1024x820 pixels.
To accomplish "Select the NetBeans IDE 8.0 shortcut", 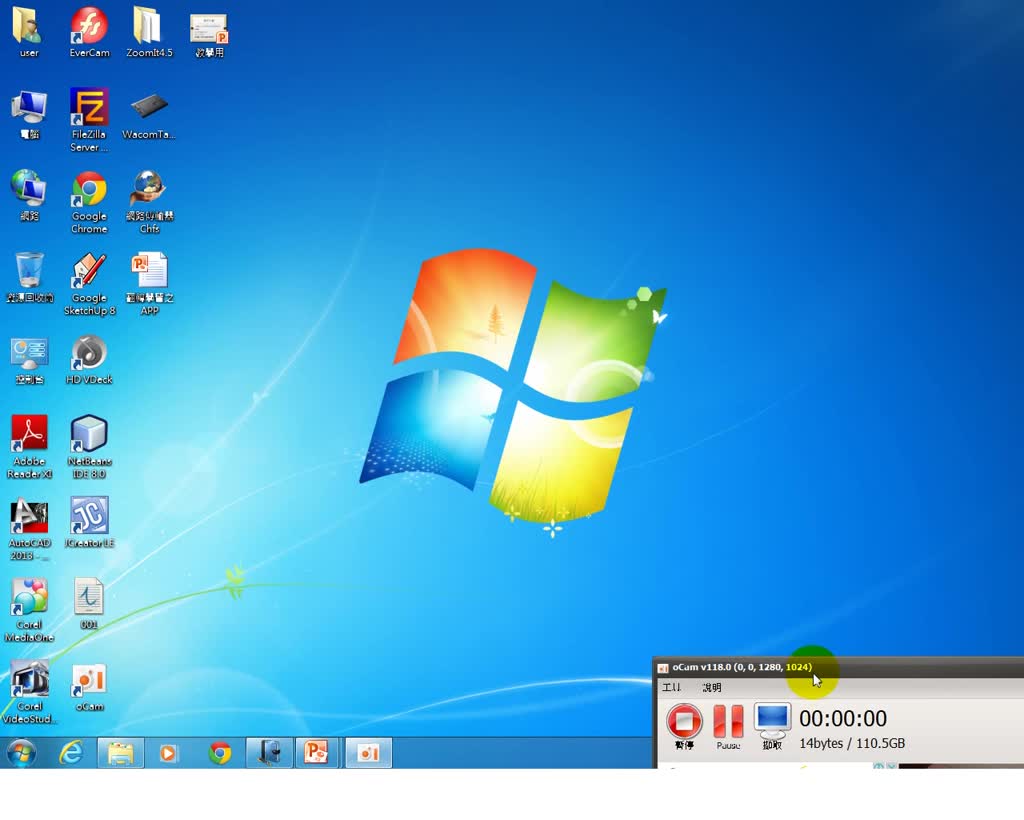I will pos(89,447).
